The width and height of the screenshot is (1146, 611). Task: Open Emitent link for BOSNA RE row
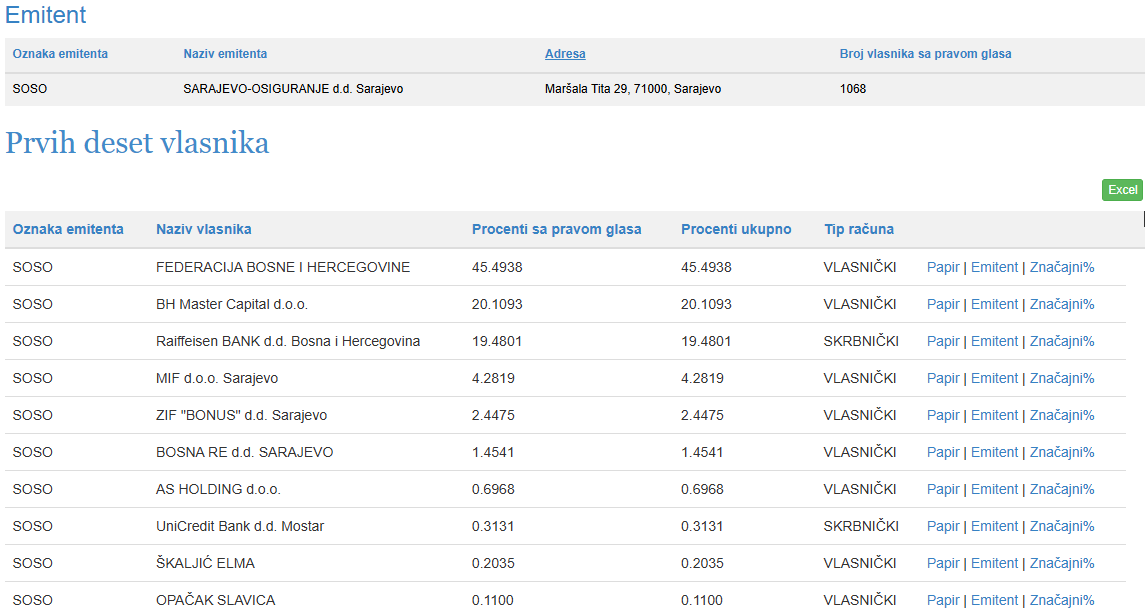click(994, 452)
